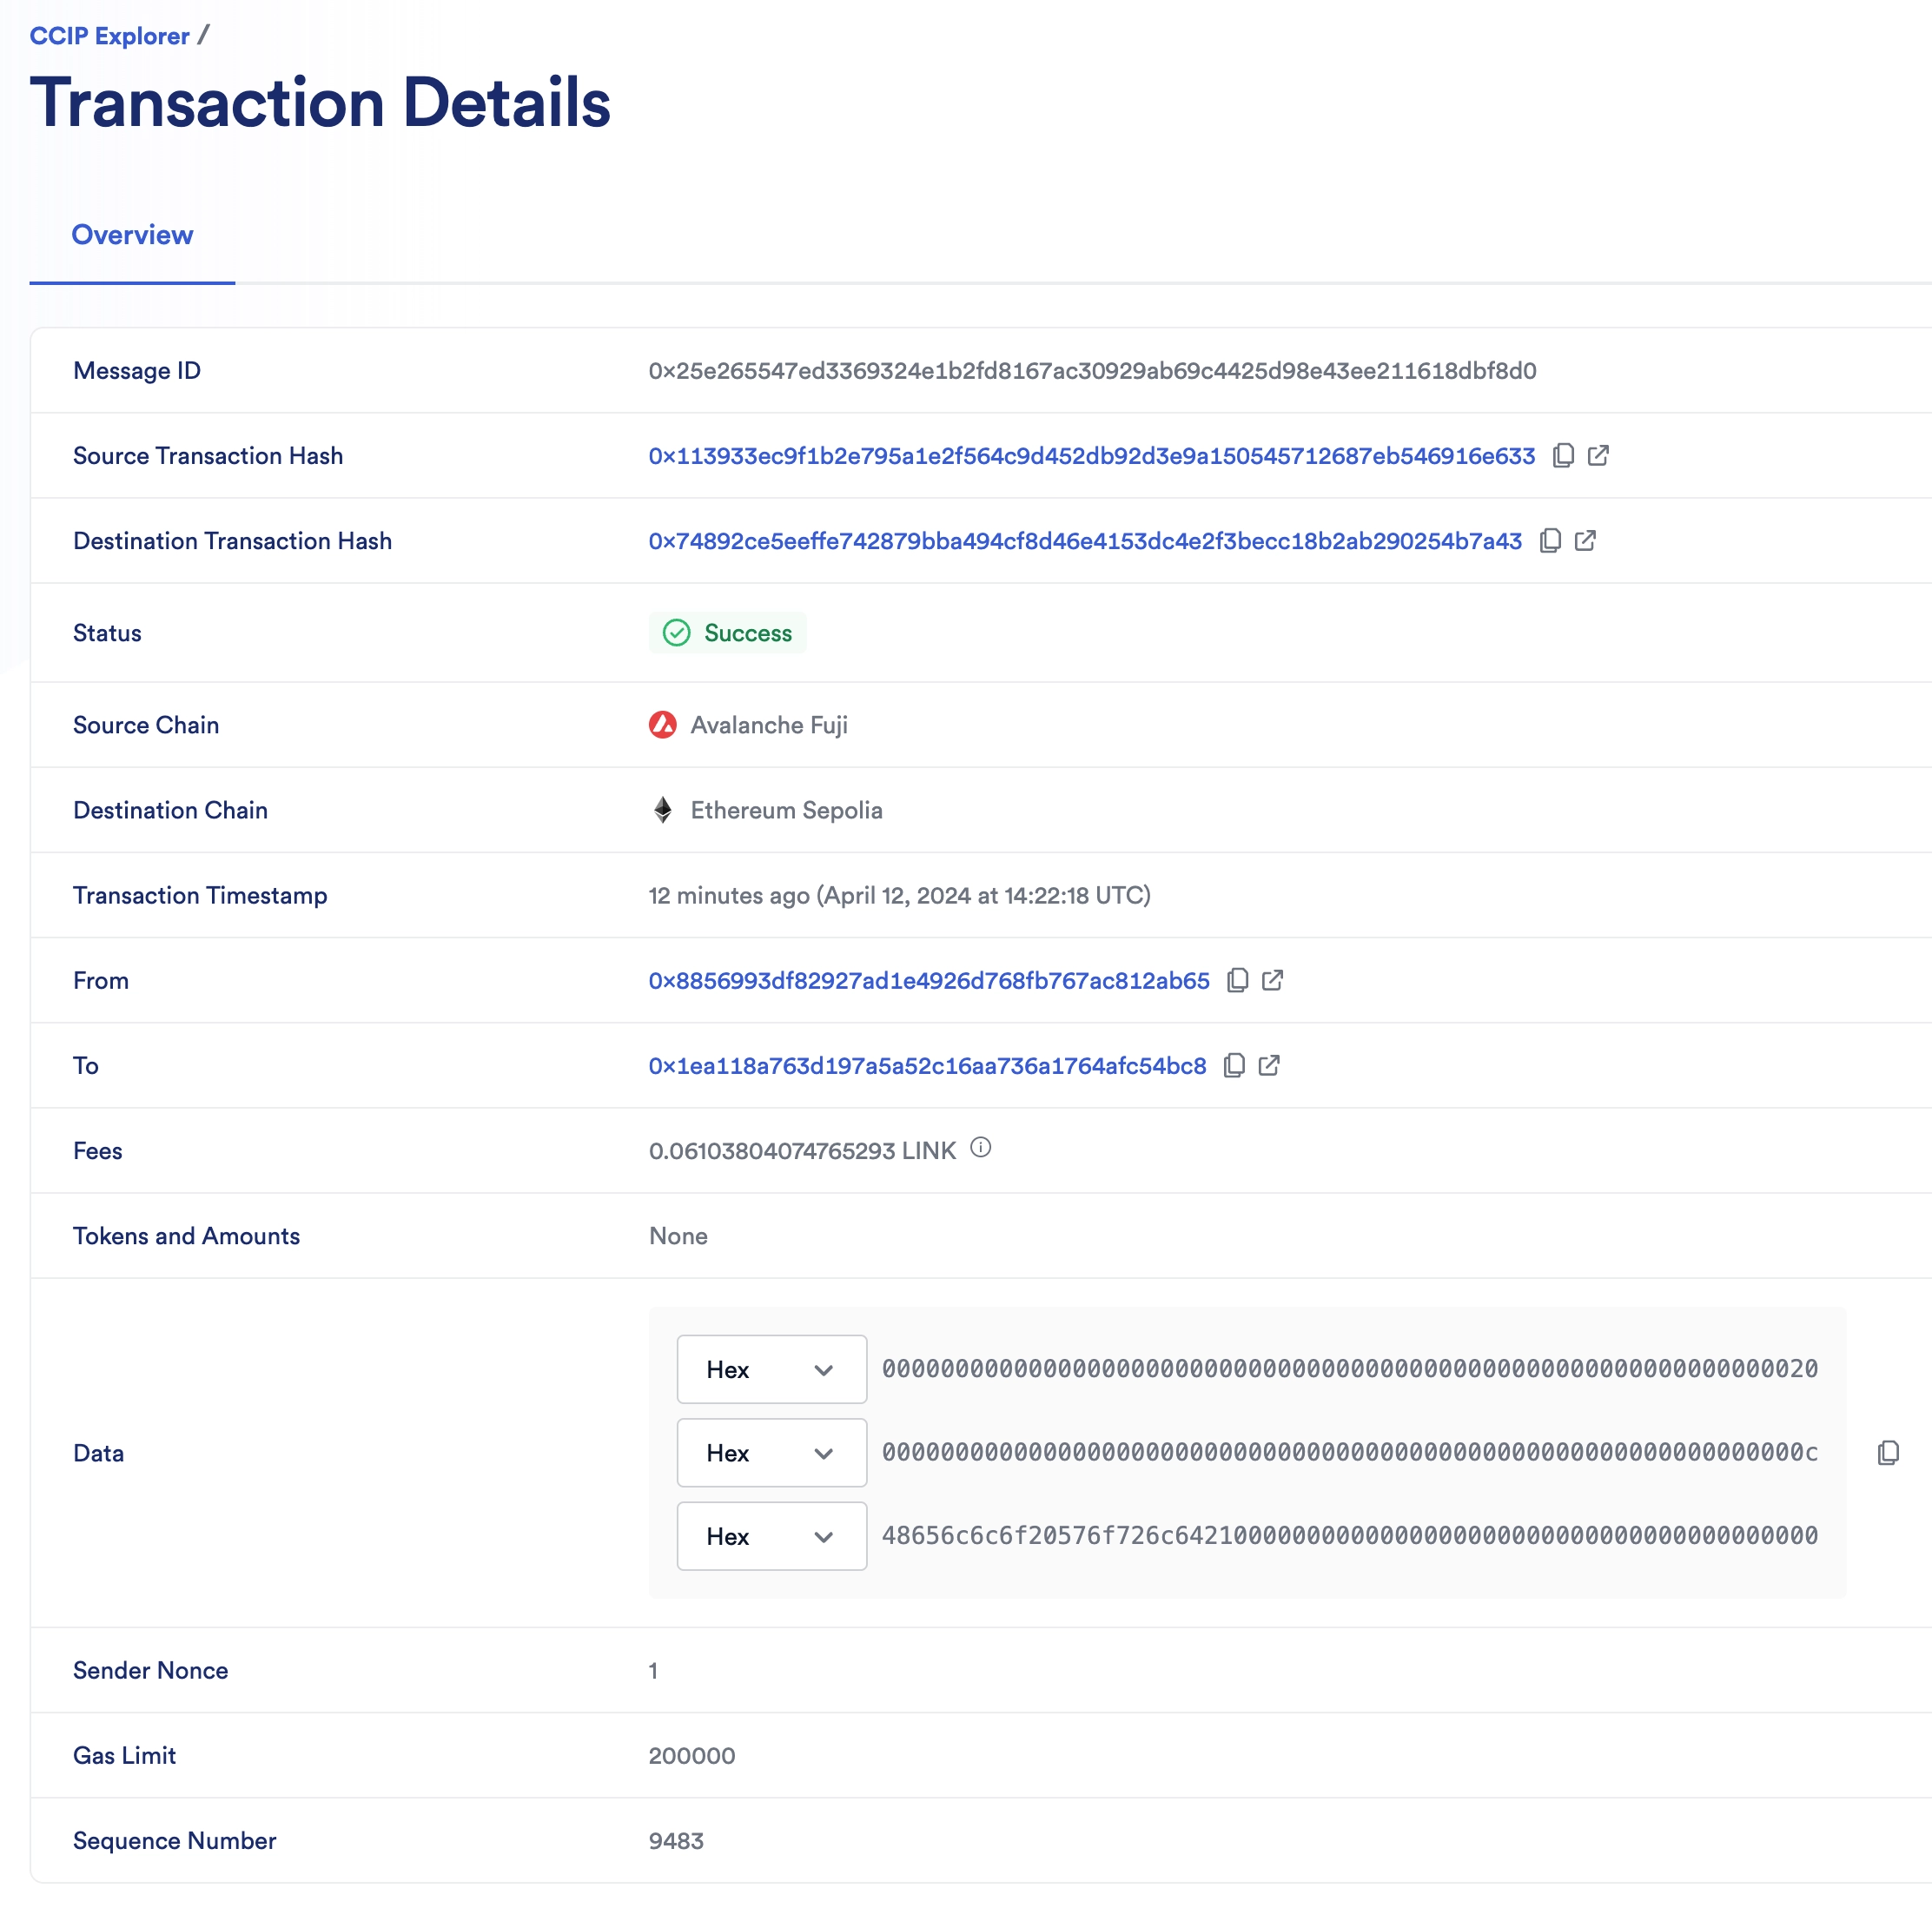Click the To address hyperlink

coord(928,1064)
